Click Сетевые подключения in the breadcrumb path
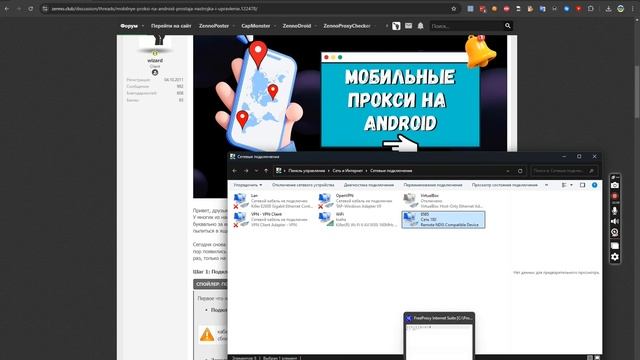 click(x=391, y=171)
